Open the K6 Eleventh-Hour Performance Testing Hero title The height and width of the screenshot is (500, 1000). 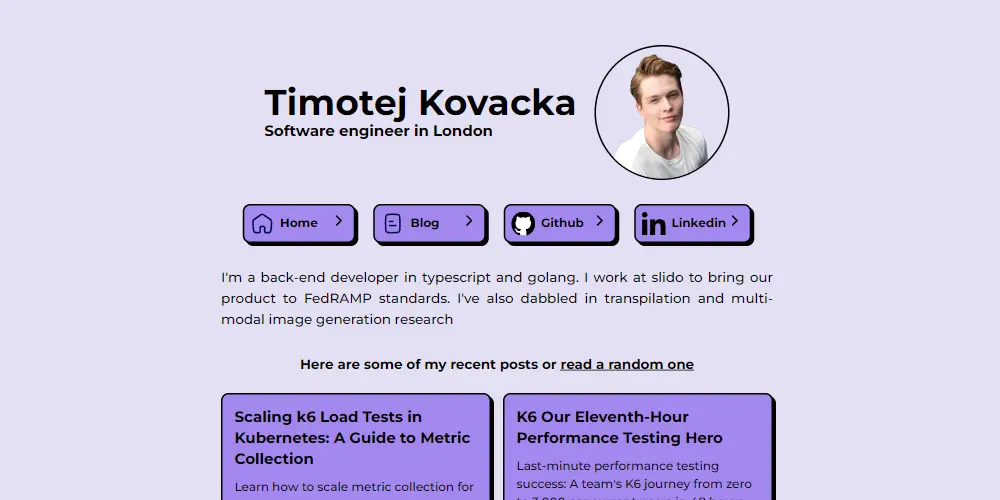pyautogui.click(x=619, y=427)
